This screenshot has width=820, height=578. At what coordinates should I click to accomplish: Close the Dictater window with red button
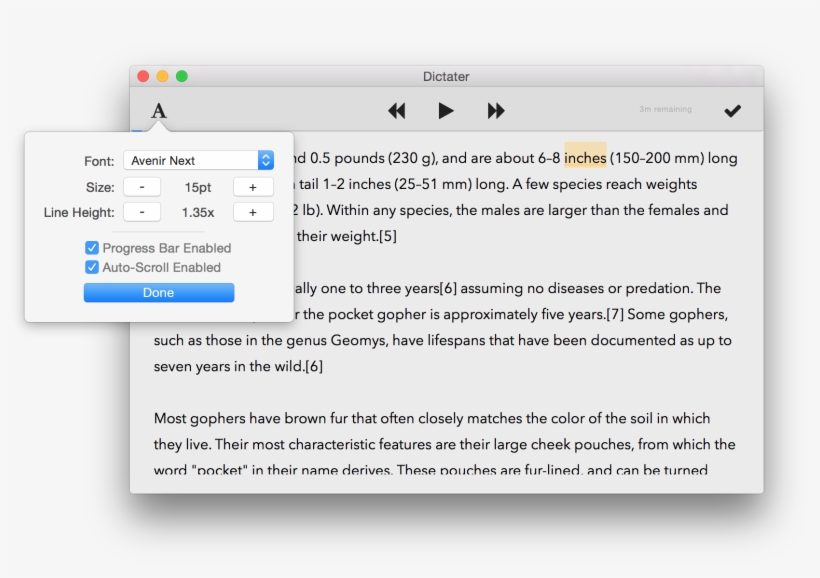(x=143, y=76)
